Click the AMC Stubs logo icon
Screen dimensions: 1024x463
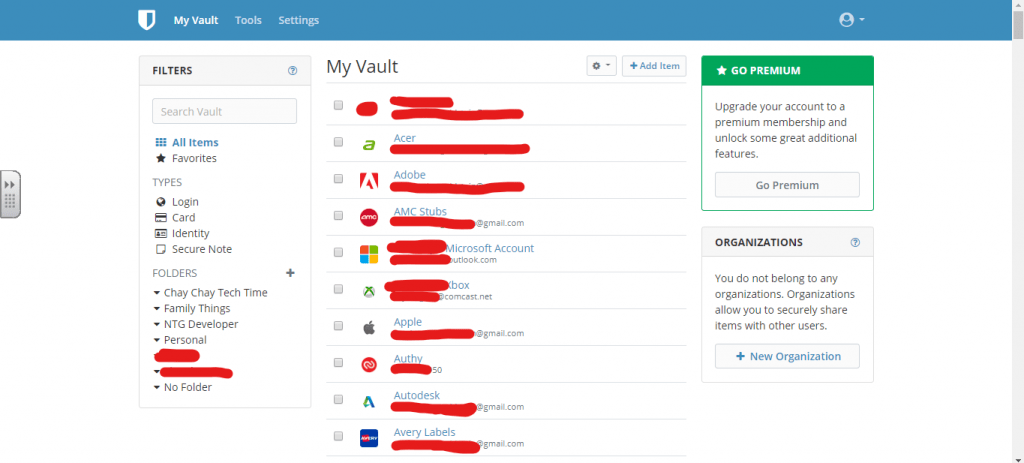369,217
